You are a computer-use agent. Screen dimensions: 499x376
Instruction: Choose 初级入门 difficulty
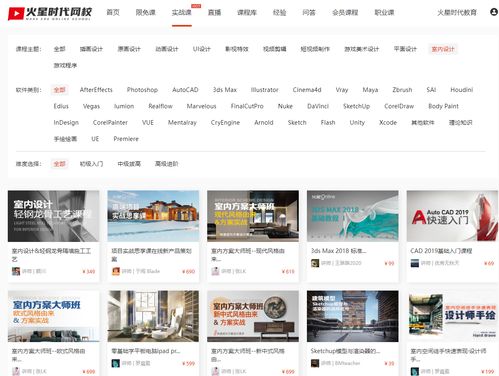click(x=91, y=164)
